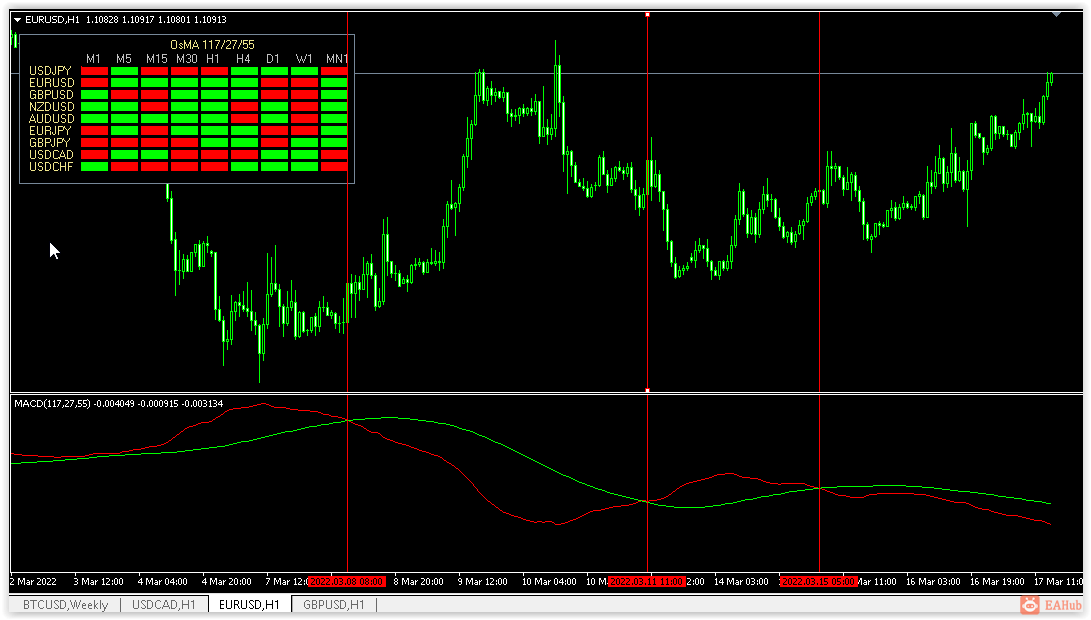Click the M1 column header
This screenshot has width=1091, height=620.
click(x=93, y=58)
